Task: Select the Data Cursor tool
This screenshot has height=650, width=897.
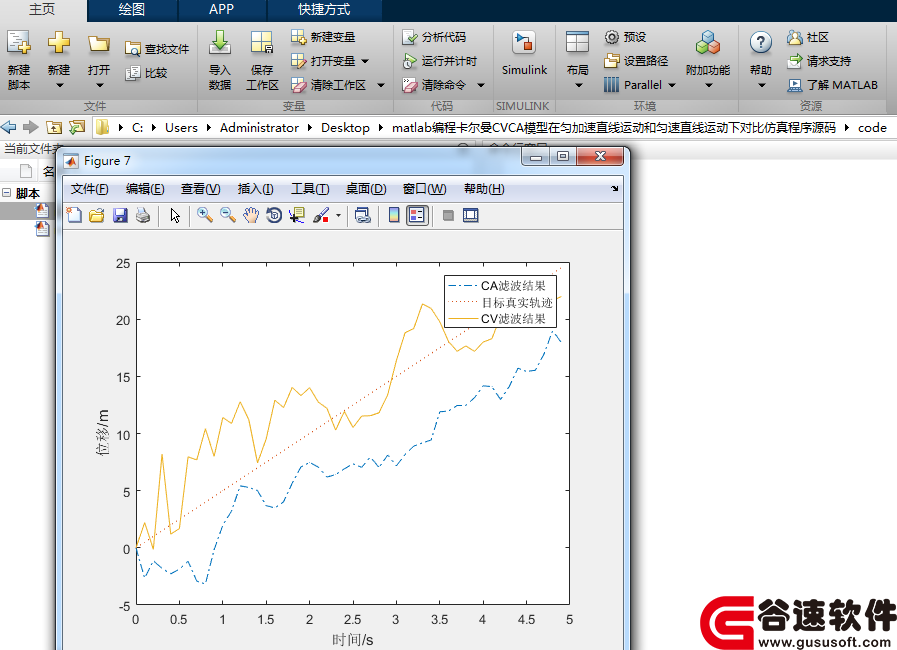Action: click(x=297, y=215)
